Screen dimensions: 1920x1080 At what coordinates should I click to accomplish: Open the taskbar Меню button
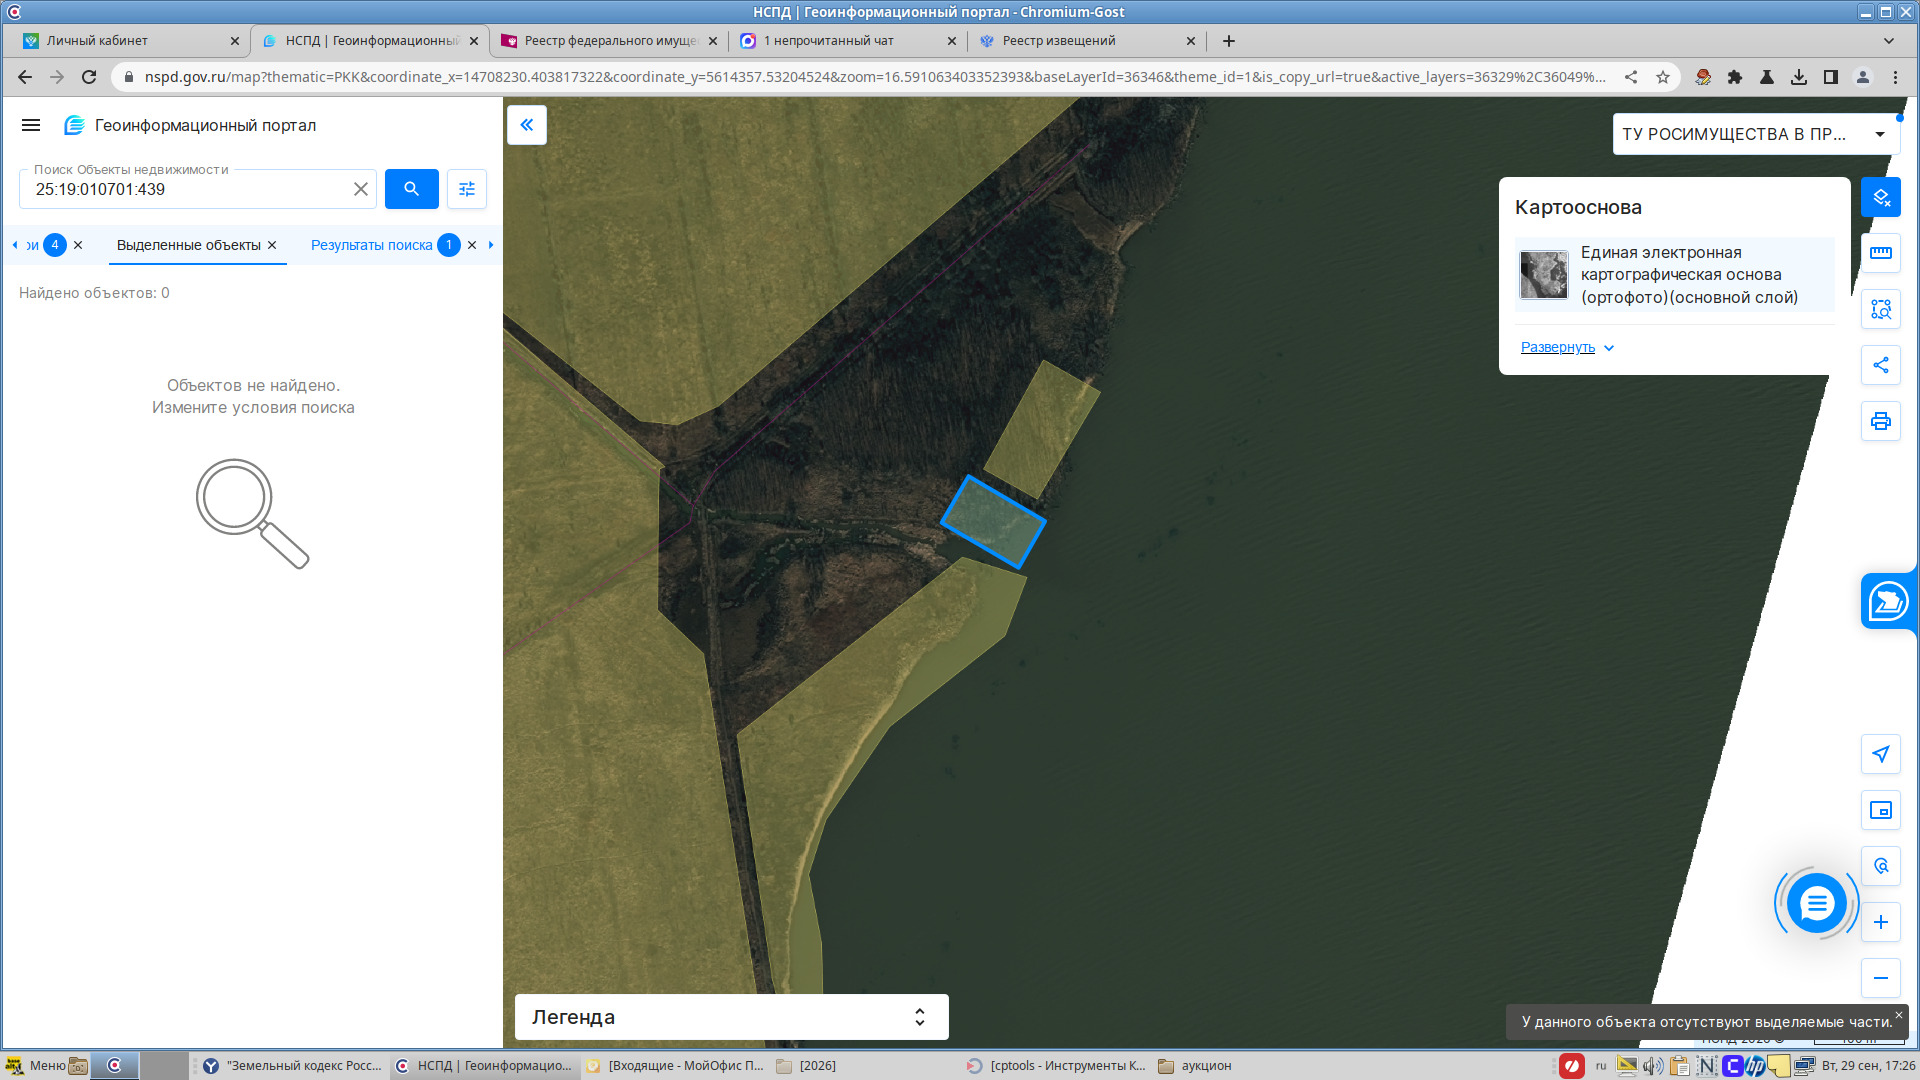36,1066
